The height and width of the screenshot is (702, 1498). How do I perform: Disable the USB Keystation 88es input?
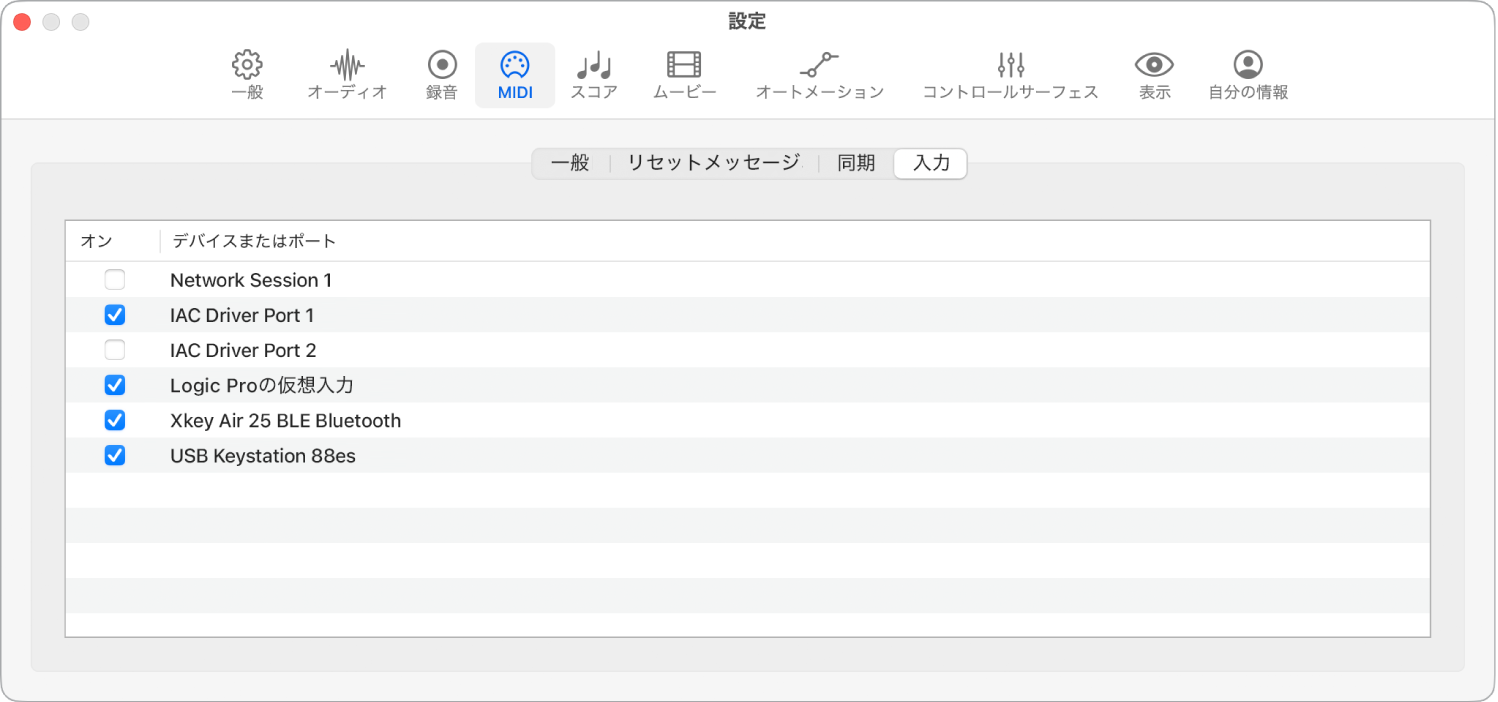point(114,455)
